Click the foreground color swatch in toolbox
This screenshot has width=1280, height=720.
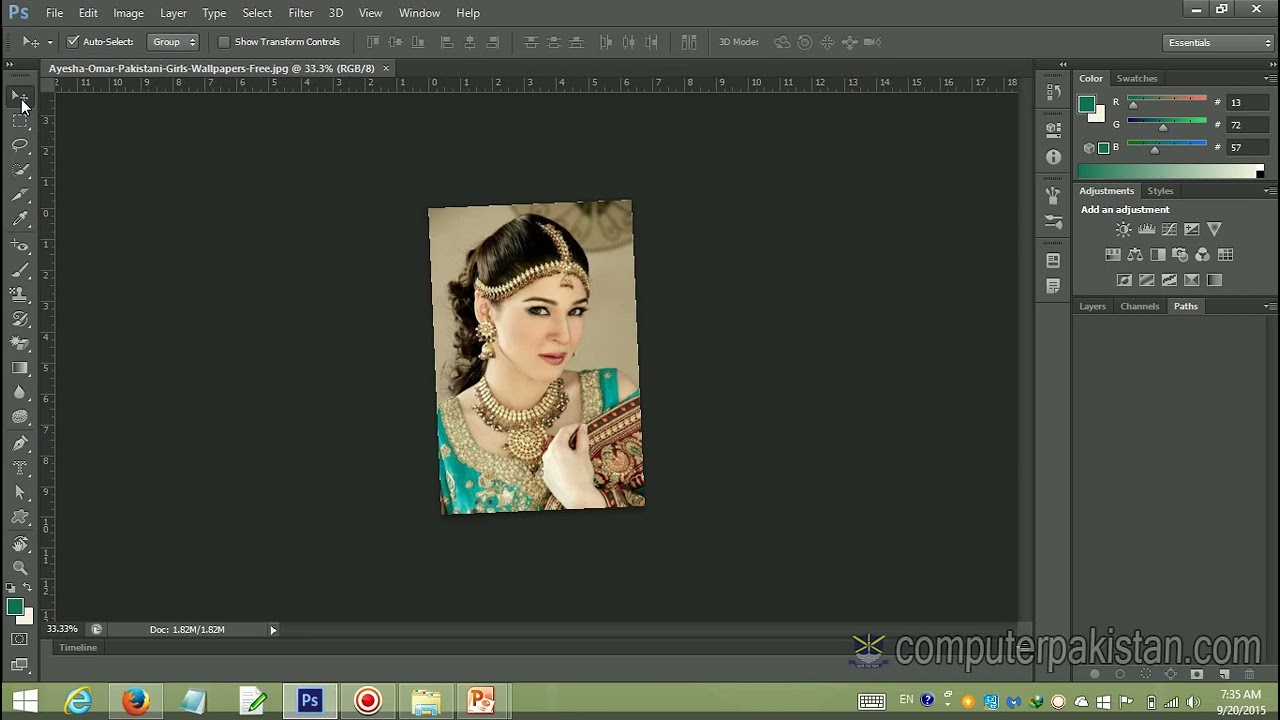pos(14,607)
